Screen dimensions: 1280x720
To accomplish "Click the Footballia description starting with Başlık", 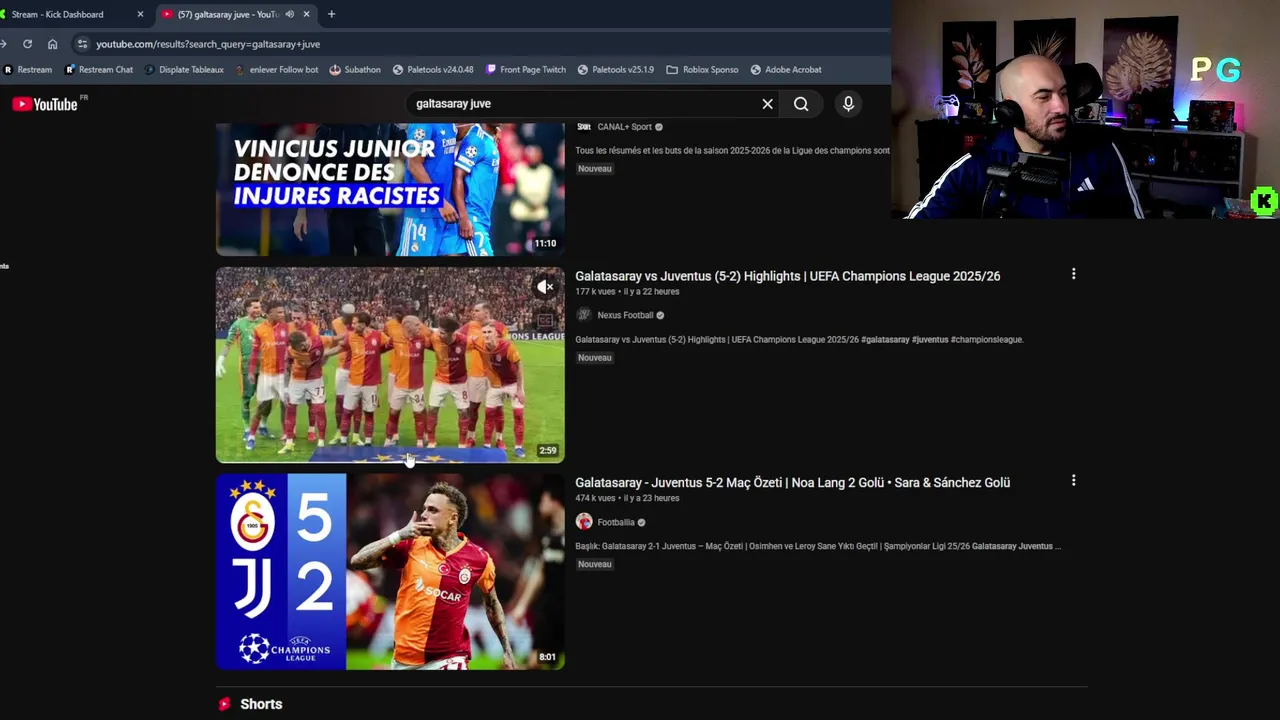I will [x=818, y=546].
